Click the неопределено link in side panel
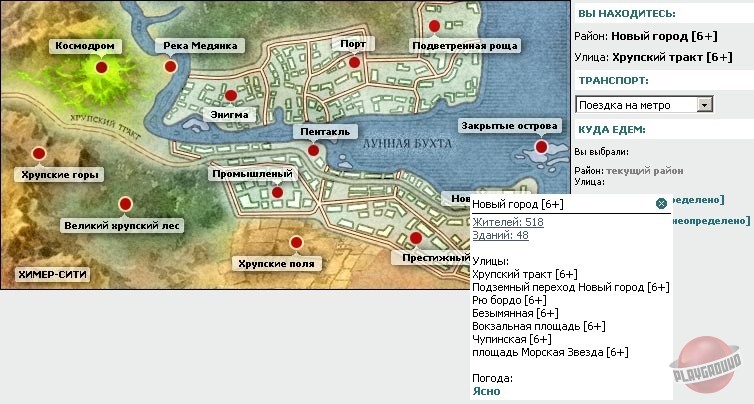 point(712,220)
